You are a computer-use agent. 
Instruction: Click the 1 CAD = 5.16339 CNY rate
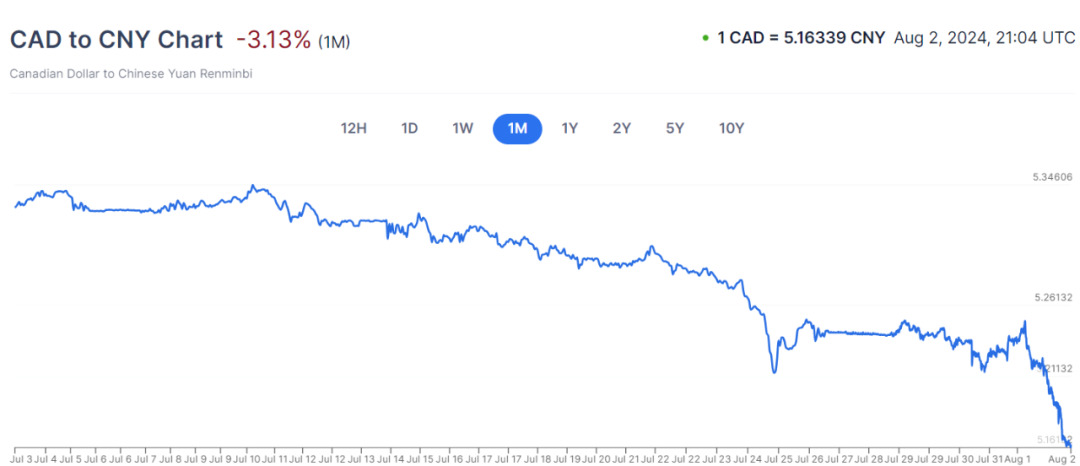tap(801, 39)
